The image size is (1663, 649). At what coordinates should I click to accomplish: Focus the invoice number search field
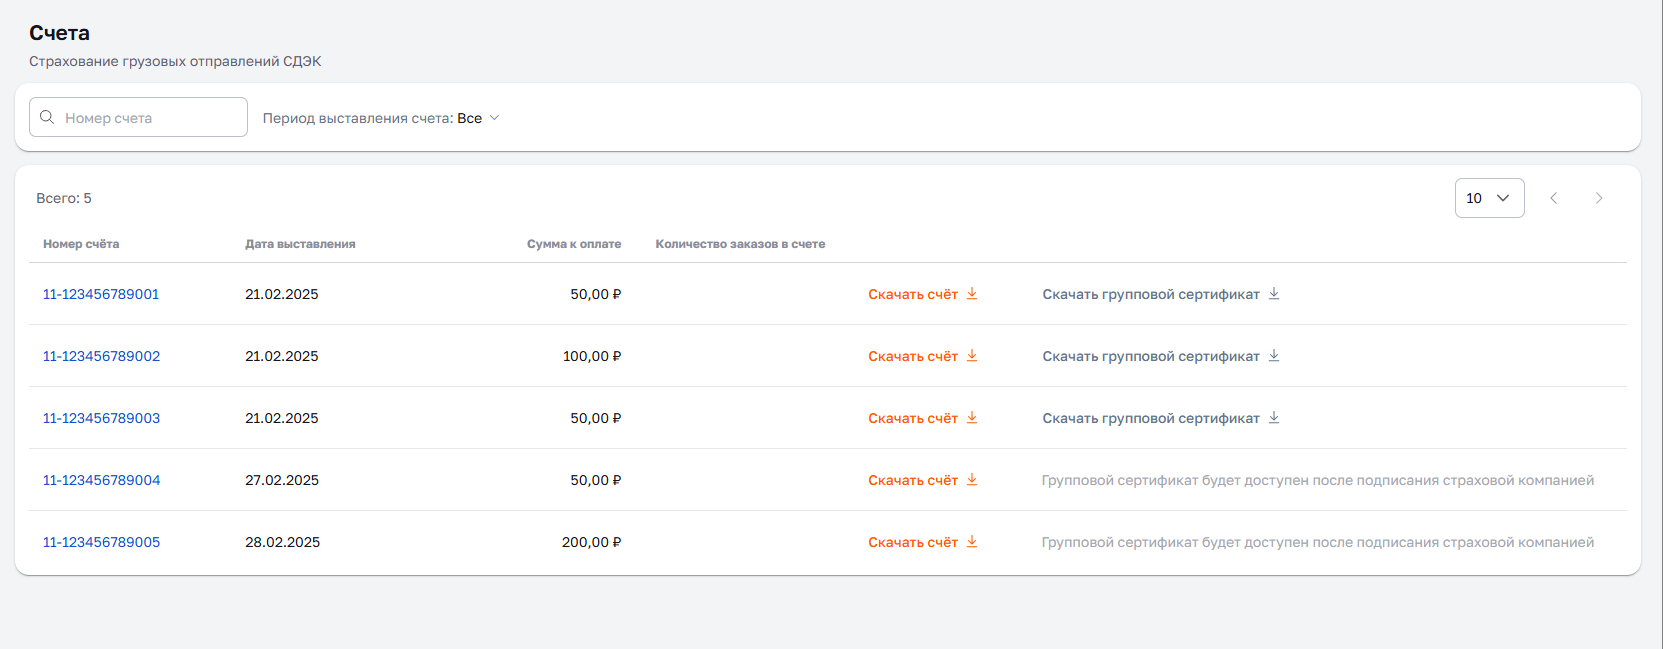(x=150, y=118)
